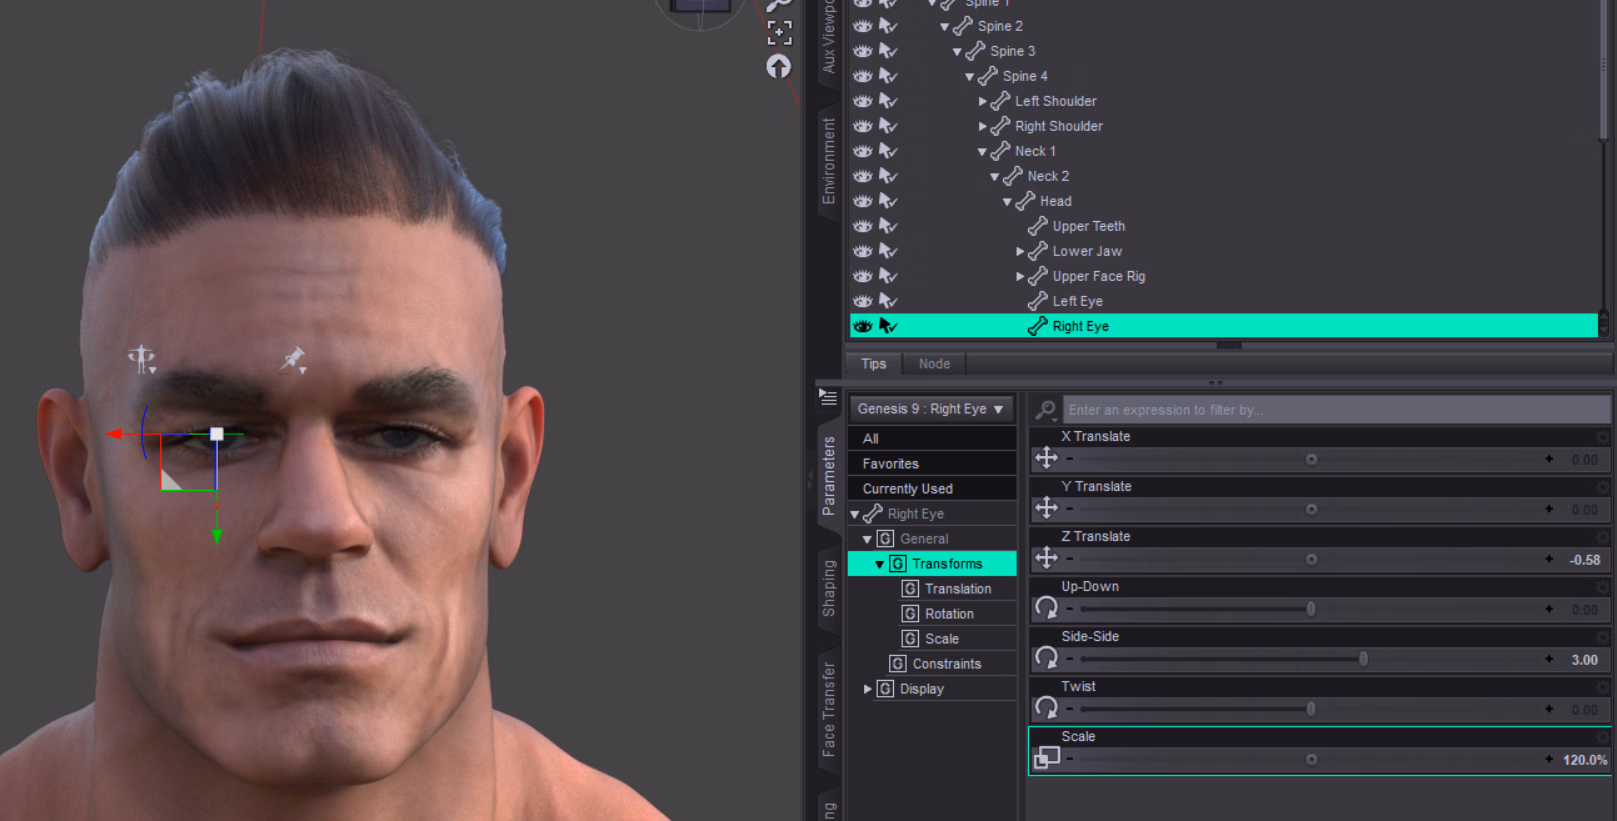Click the filter search magnifier icon
This screenshot has height=821, width=1617.
point(1045,410)
